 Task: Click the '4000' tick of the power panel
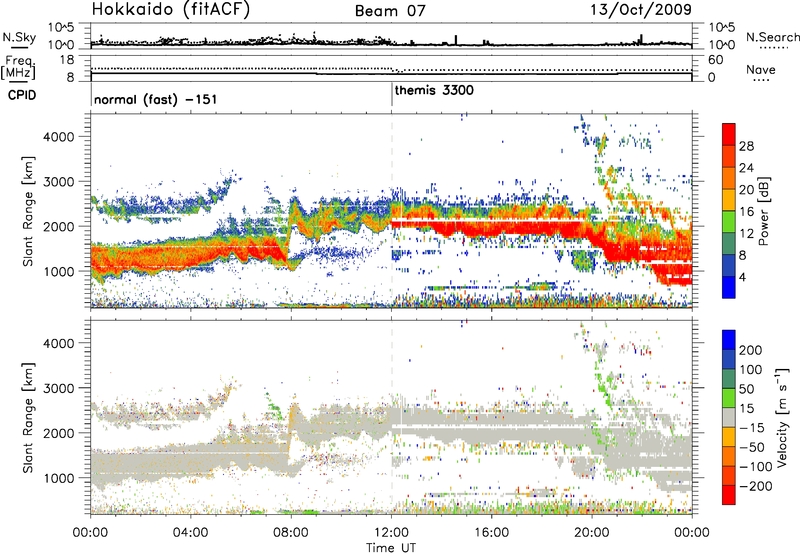(x=59, y=137)
